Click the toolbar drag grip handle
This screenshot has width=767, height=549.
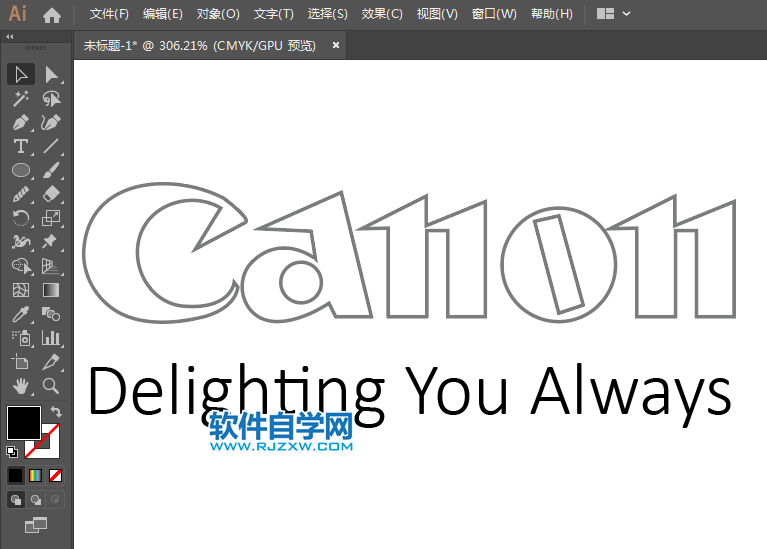tap(35, 48)
